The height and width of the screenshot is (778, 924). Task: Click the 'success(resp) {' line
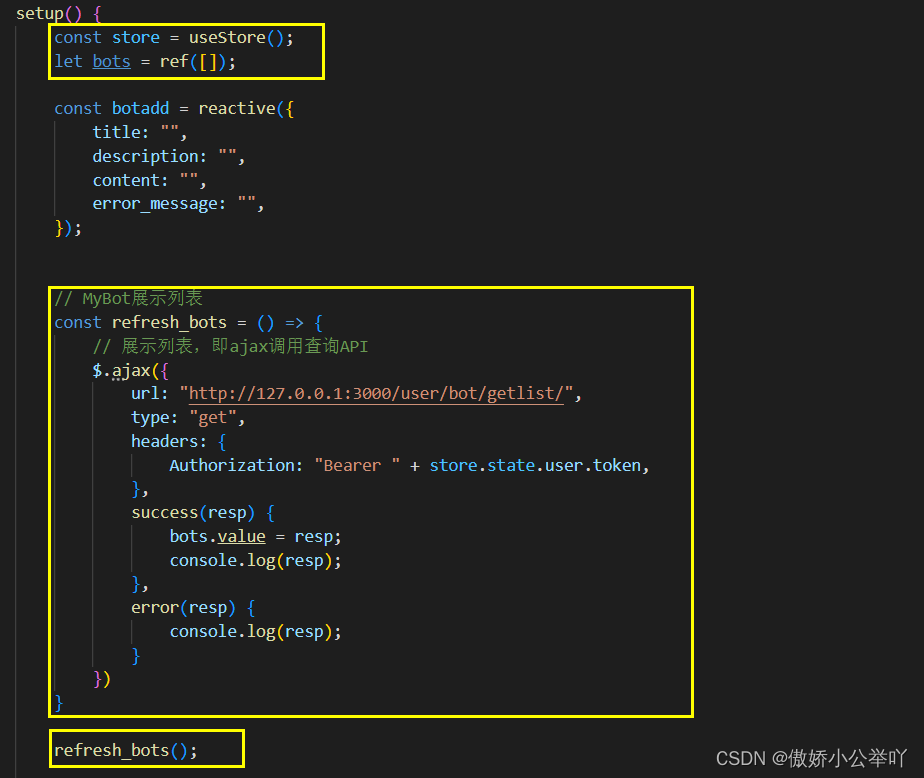click(203, 513)
